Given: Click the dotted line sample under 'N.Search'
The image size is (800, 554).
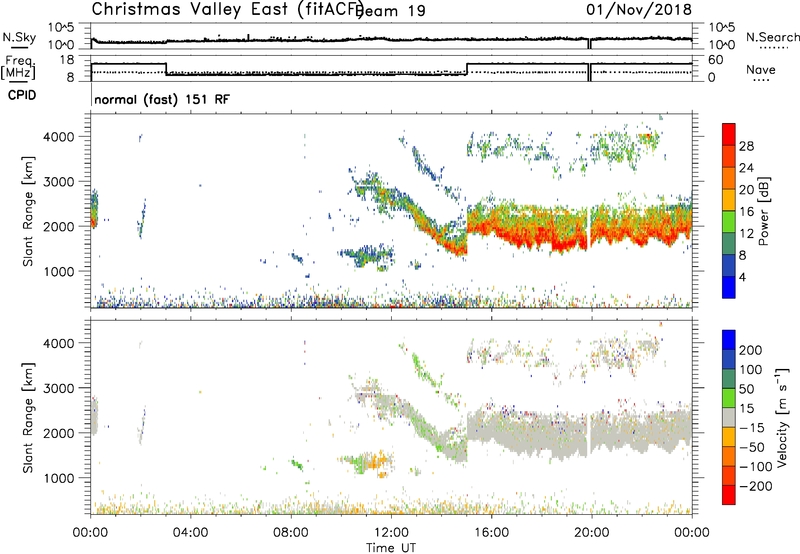Looking at the screenshot, I should point(774,48).
